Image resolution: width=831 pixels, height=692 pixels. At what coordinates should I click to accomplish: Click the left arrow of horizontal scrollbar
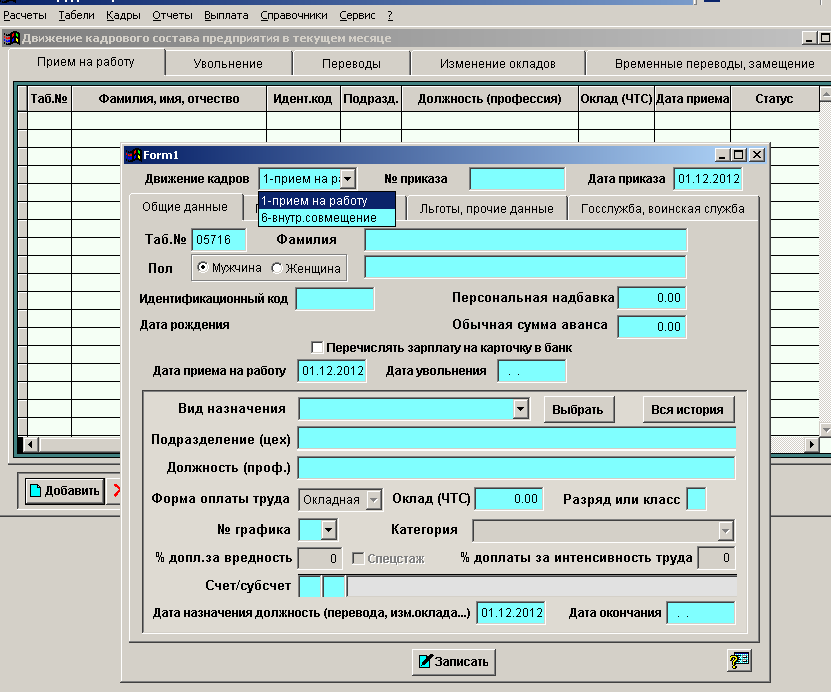click(x=31, y=444)
